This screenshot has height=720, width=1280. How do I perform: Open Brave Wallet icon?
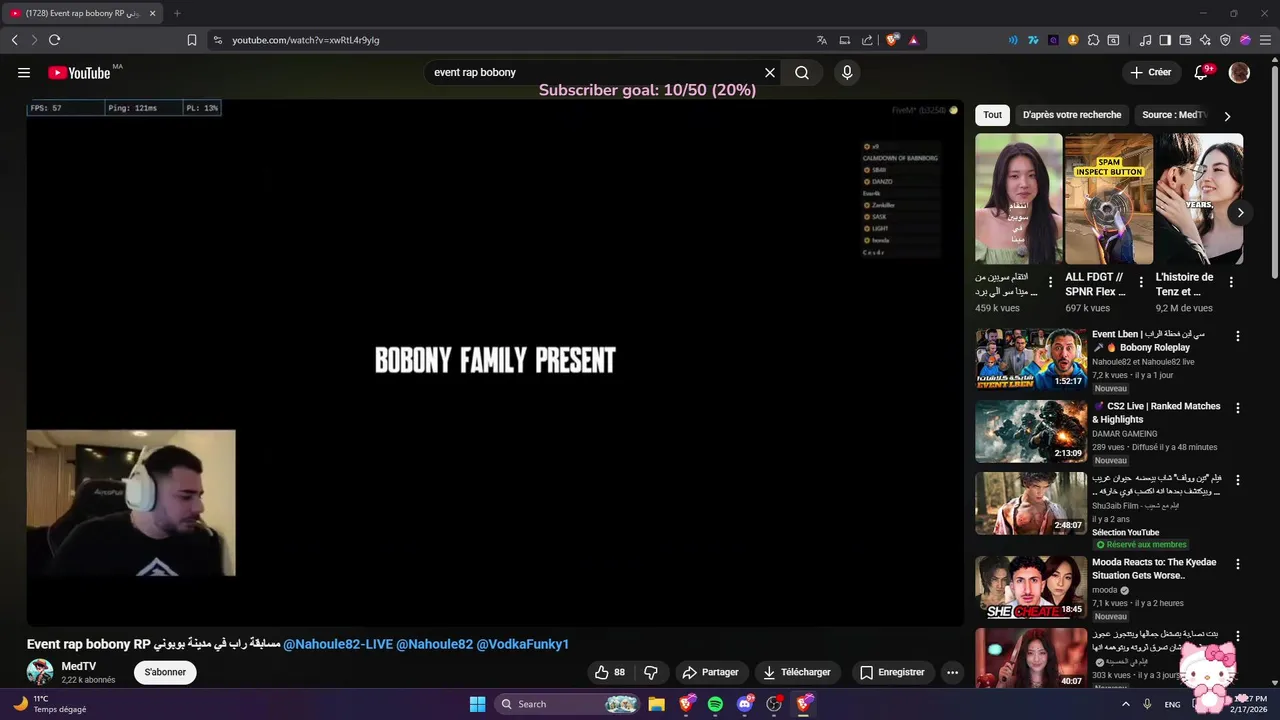[x=1185, y=40]
